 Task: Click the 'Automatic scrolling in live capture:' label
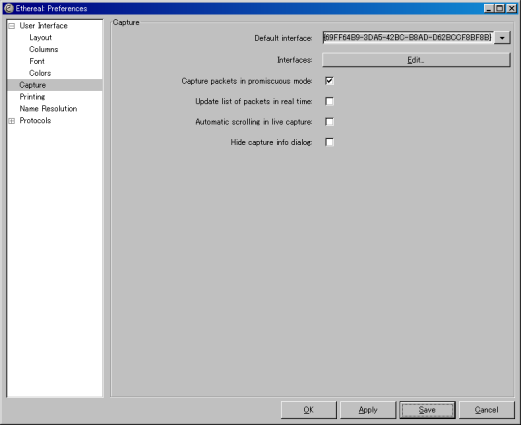click(254, 122)
